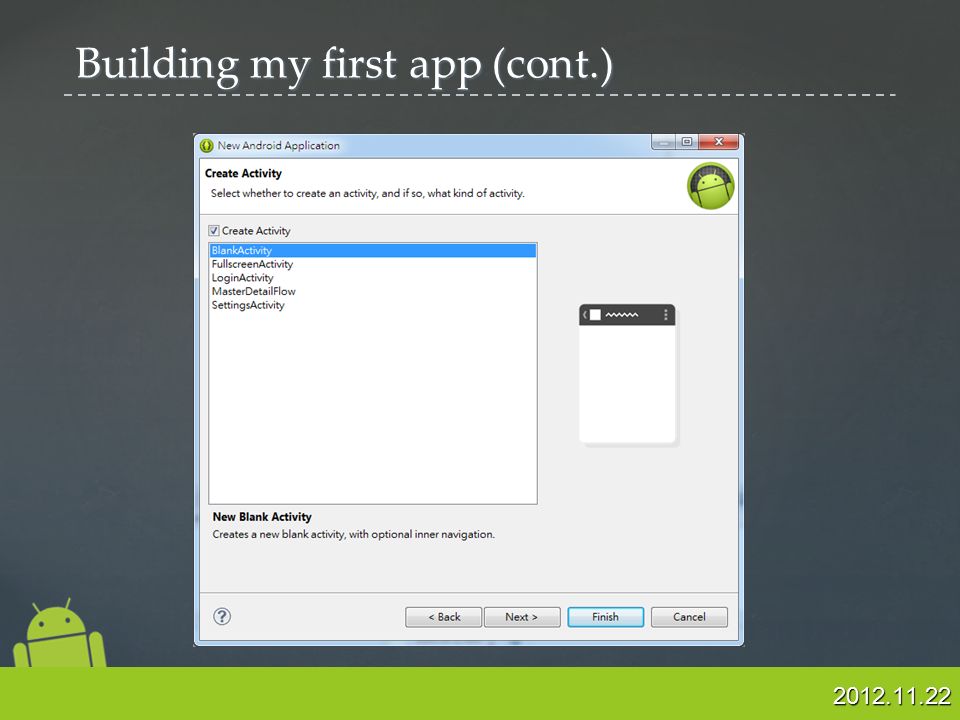Viewport: 960px width, 720px height.
Task: Close the New Android Application dialog
Action: tap(719, 142)
